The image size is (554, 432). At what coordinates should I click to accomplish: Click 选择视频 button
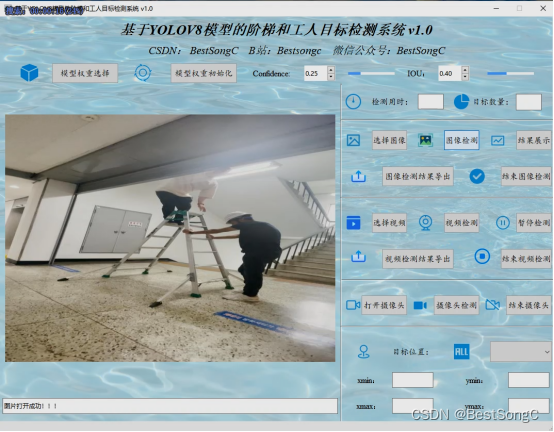tap(389, 223)
